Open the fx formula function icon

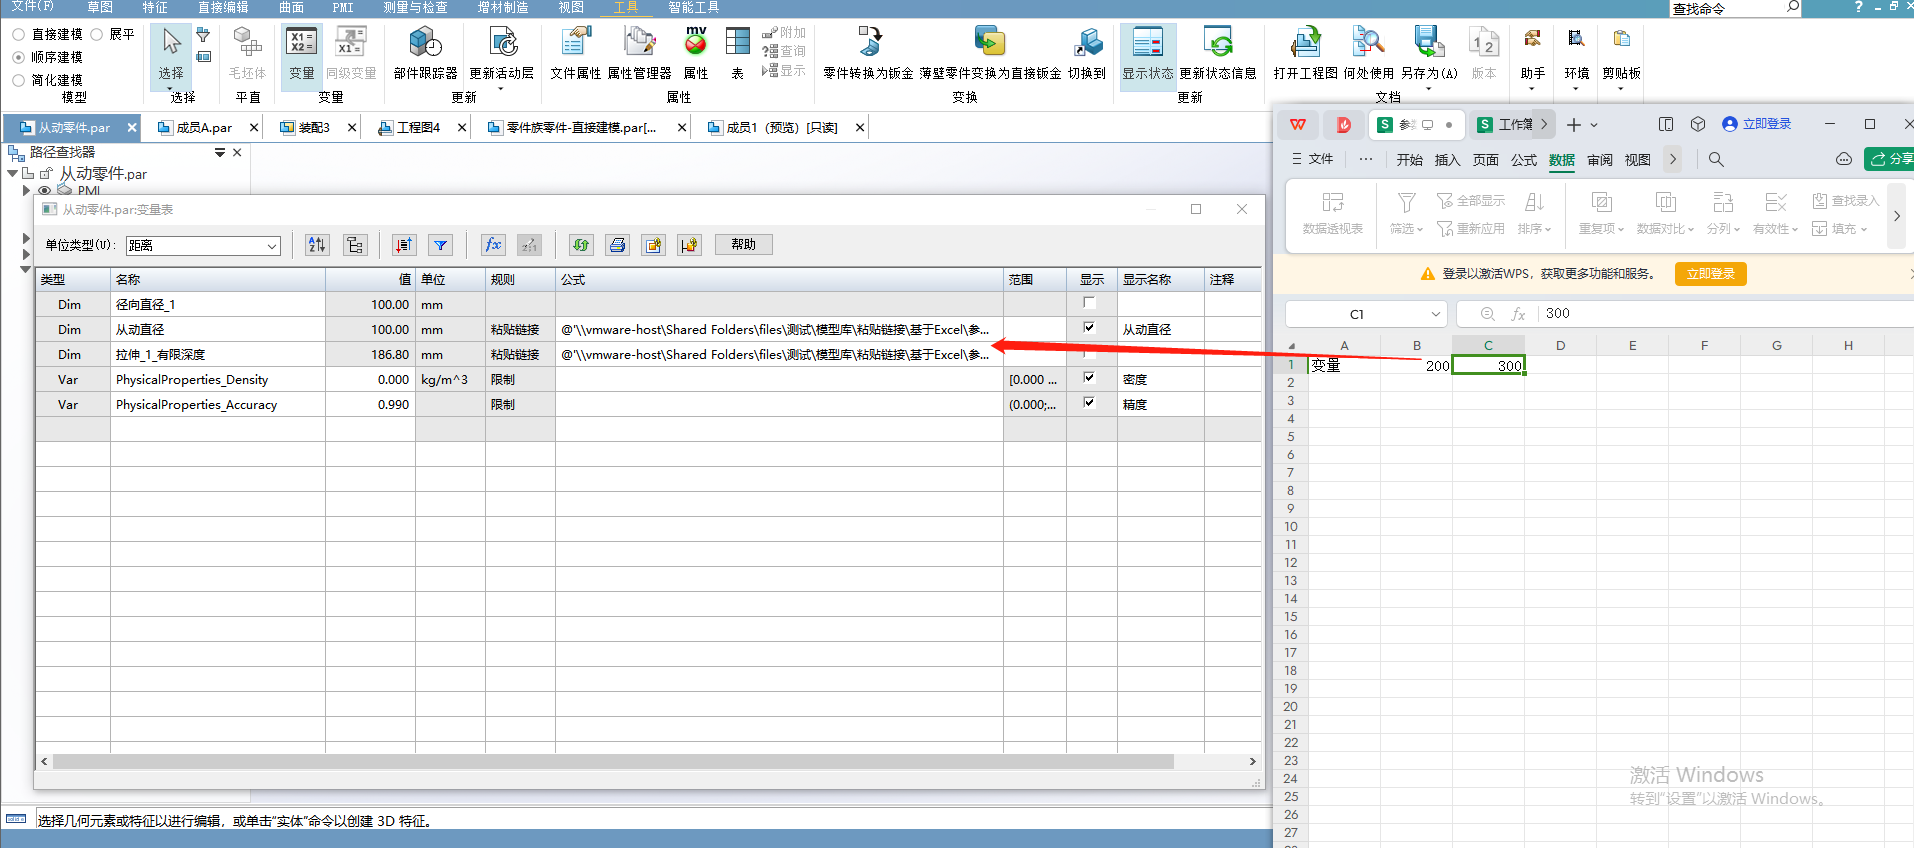point(493,245)
